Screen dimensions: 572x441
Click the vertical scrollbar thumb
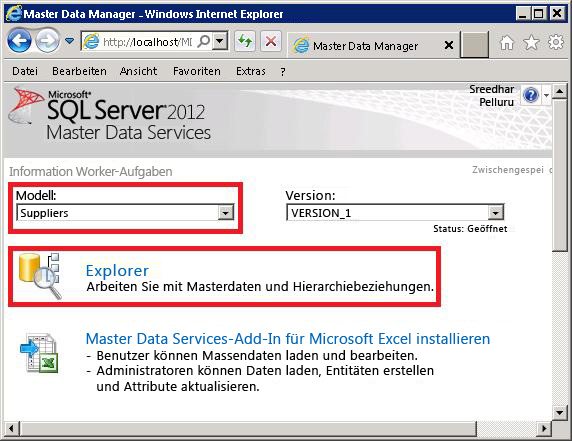coord(560,175)
